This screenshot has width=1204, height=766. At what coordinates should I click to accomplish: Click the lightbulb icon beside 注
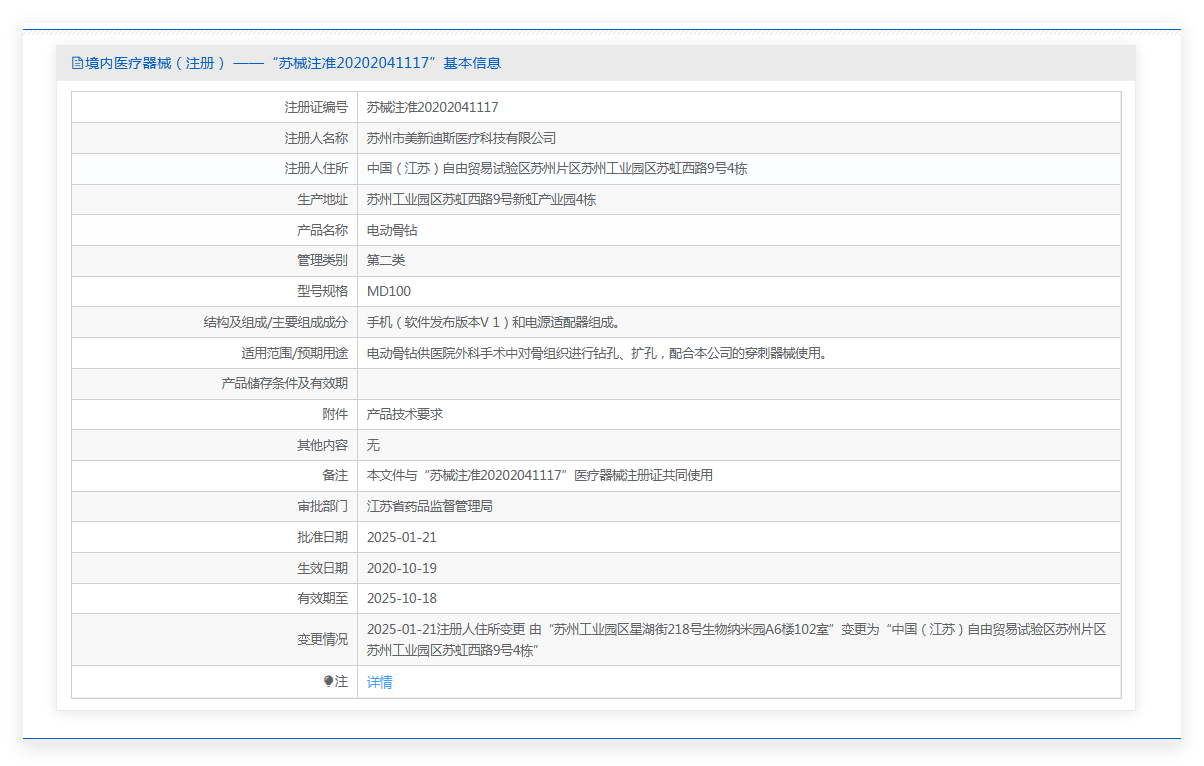point(328,681)
